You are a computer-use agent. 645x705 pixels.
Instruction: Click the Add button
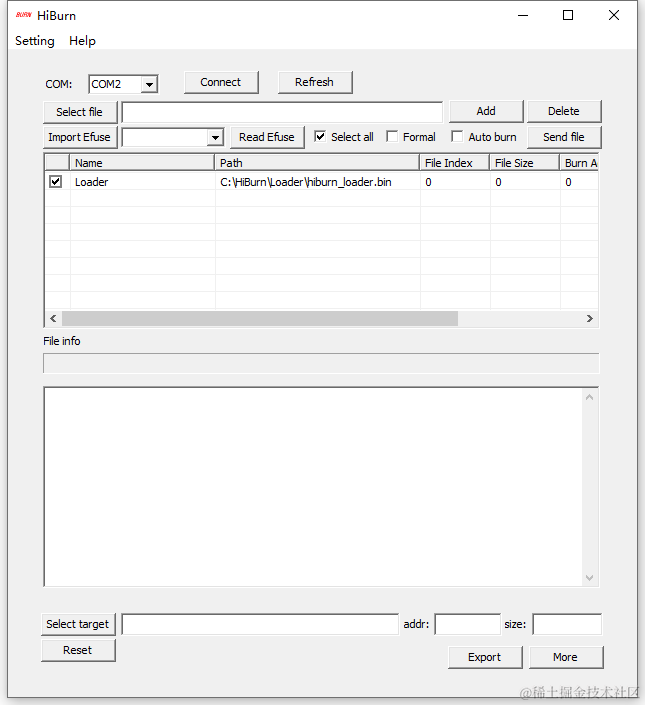486,111
